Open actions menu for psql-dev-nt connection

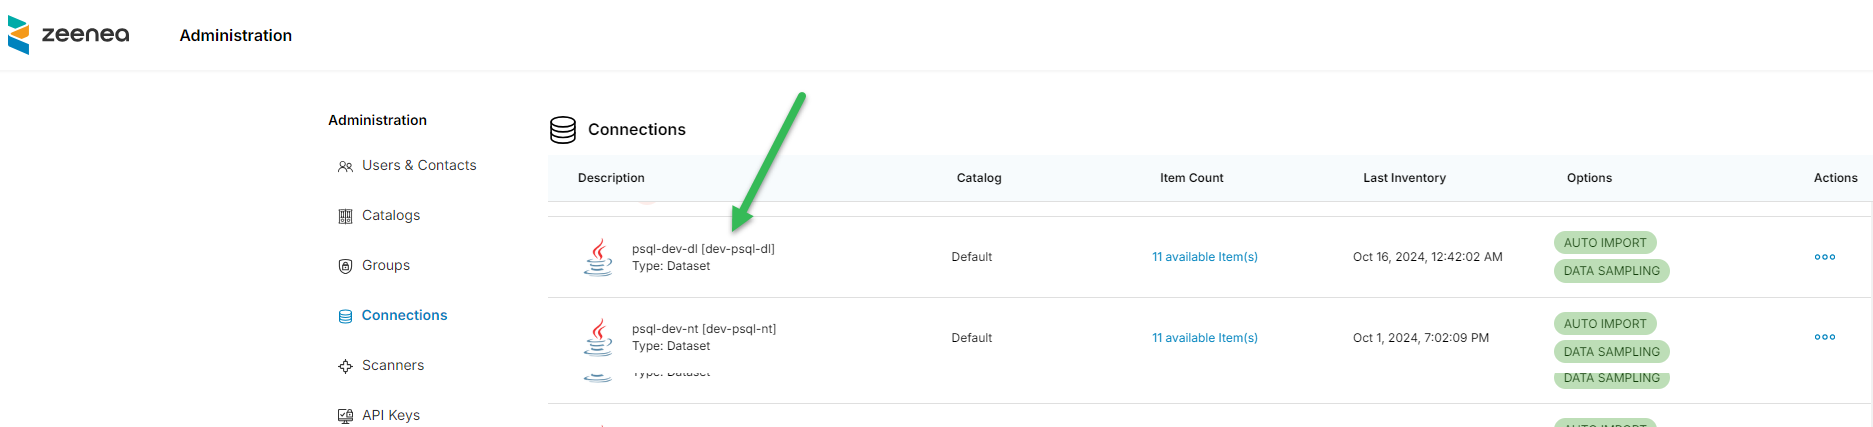point(1824,337)
